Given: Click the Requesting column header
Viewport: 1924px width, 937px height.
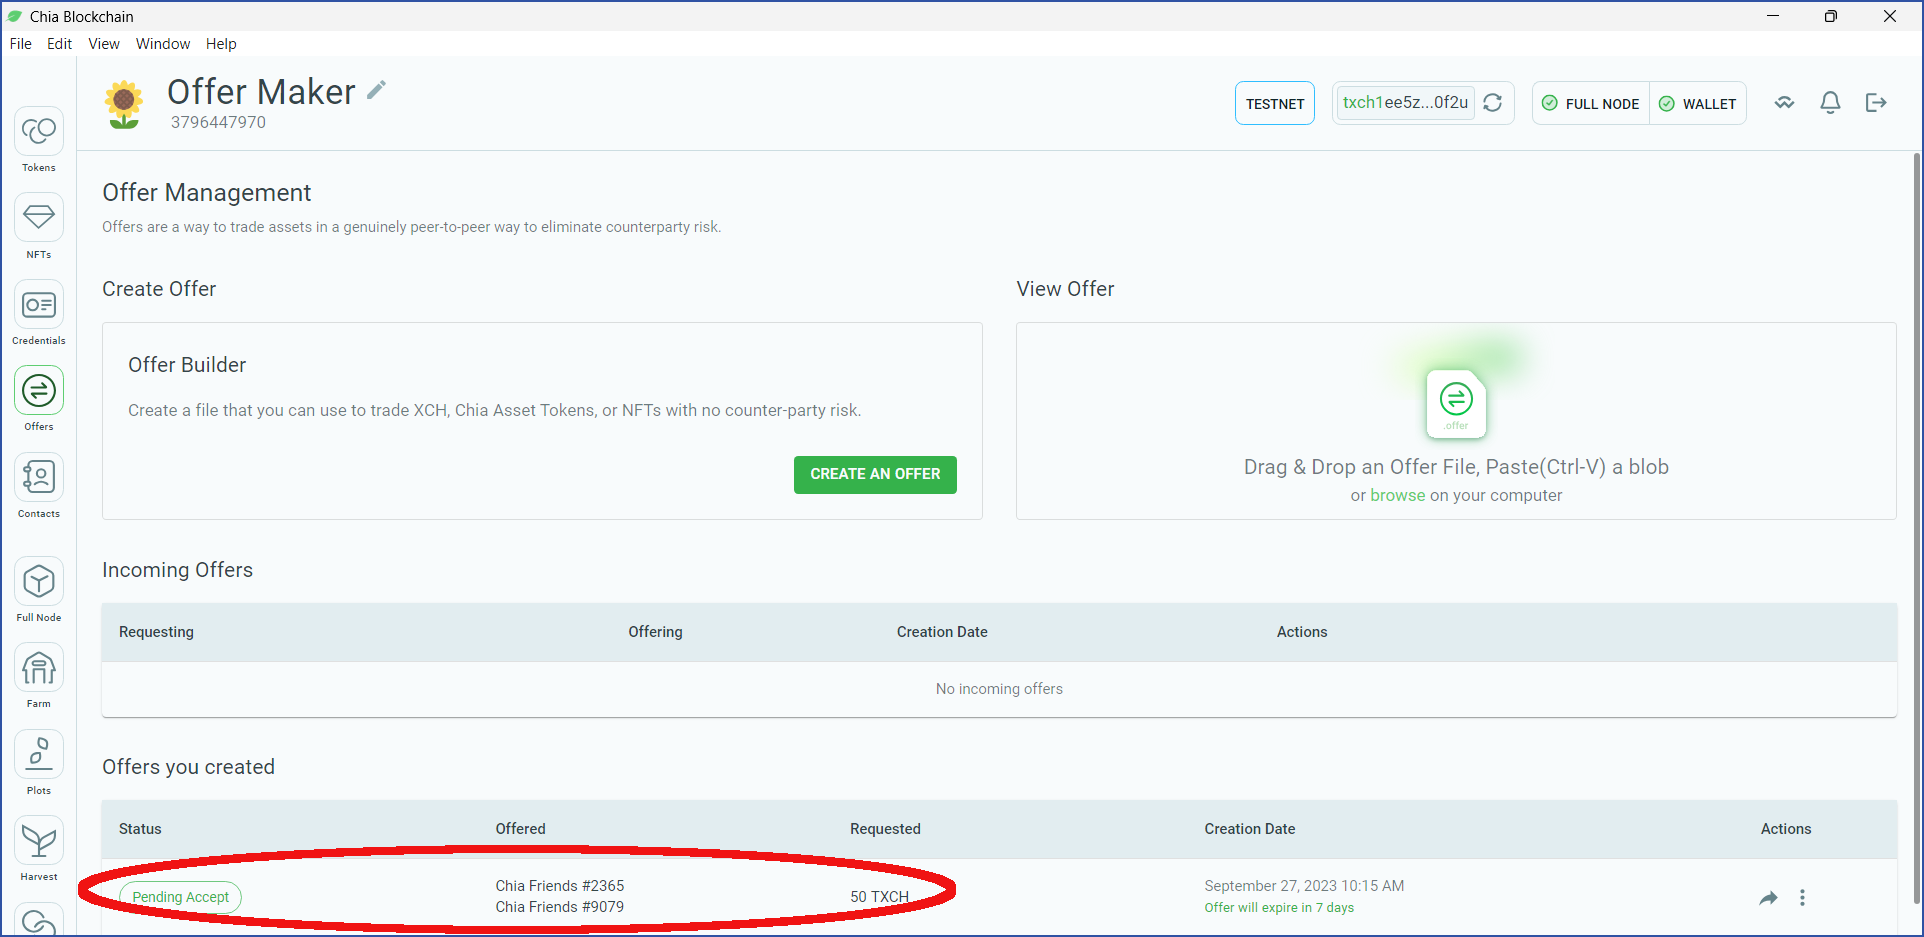Looking at the screenshot, I should (156, 632).
